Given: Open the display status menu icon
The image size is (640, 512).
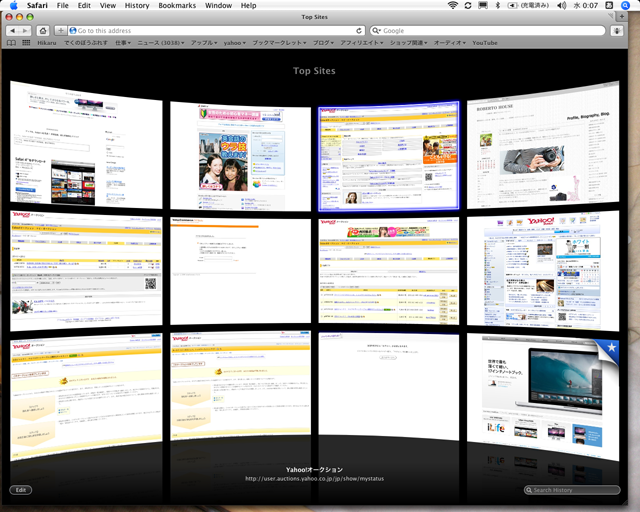Looking at the screenshot, I should [x=483, y=5].
